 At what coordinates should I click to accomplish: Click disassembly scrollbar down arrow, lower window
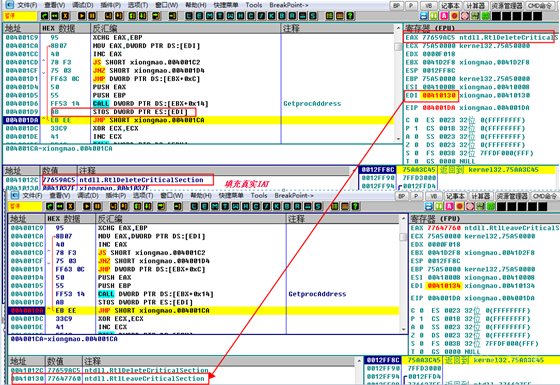(x=403, y=329)
